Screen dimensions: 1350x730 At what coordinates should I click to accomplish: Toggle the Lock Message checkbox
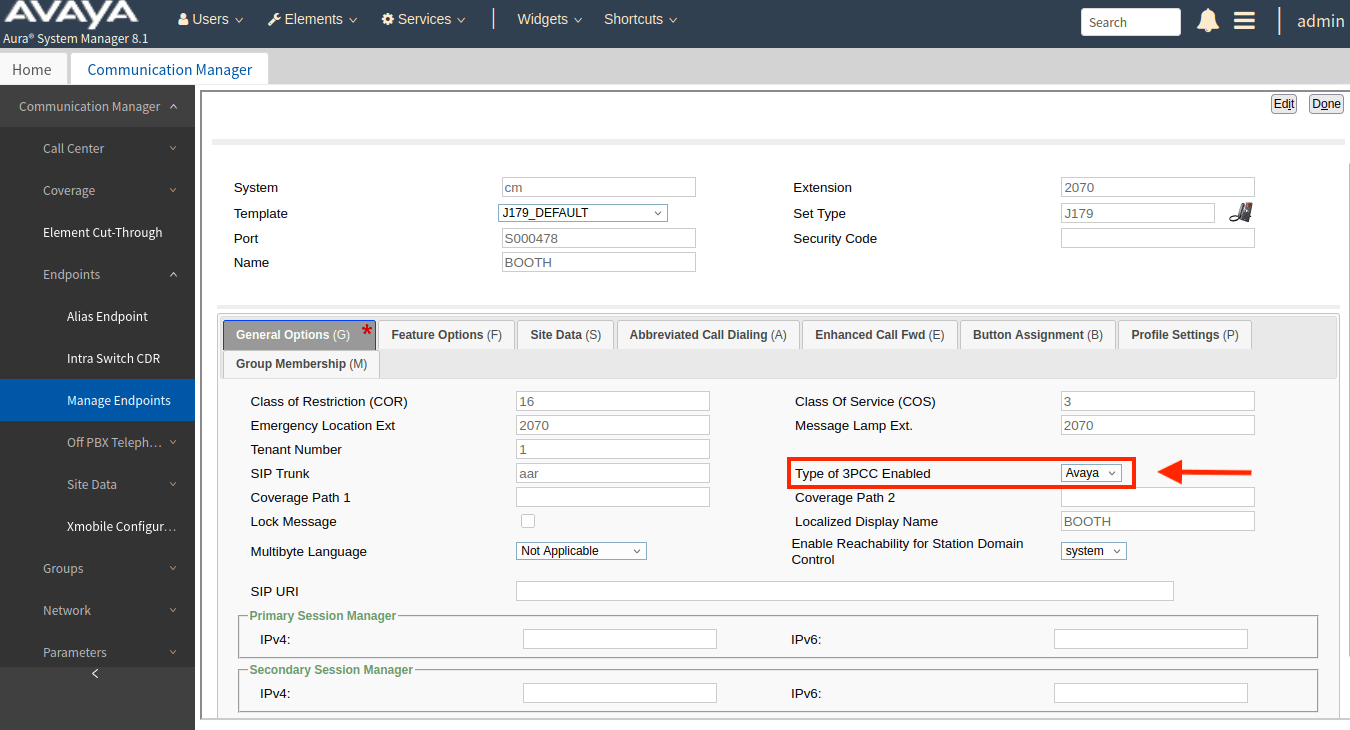528,521
